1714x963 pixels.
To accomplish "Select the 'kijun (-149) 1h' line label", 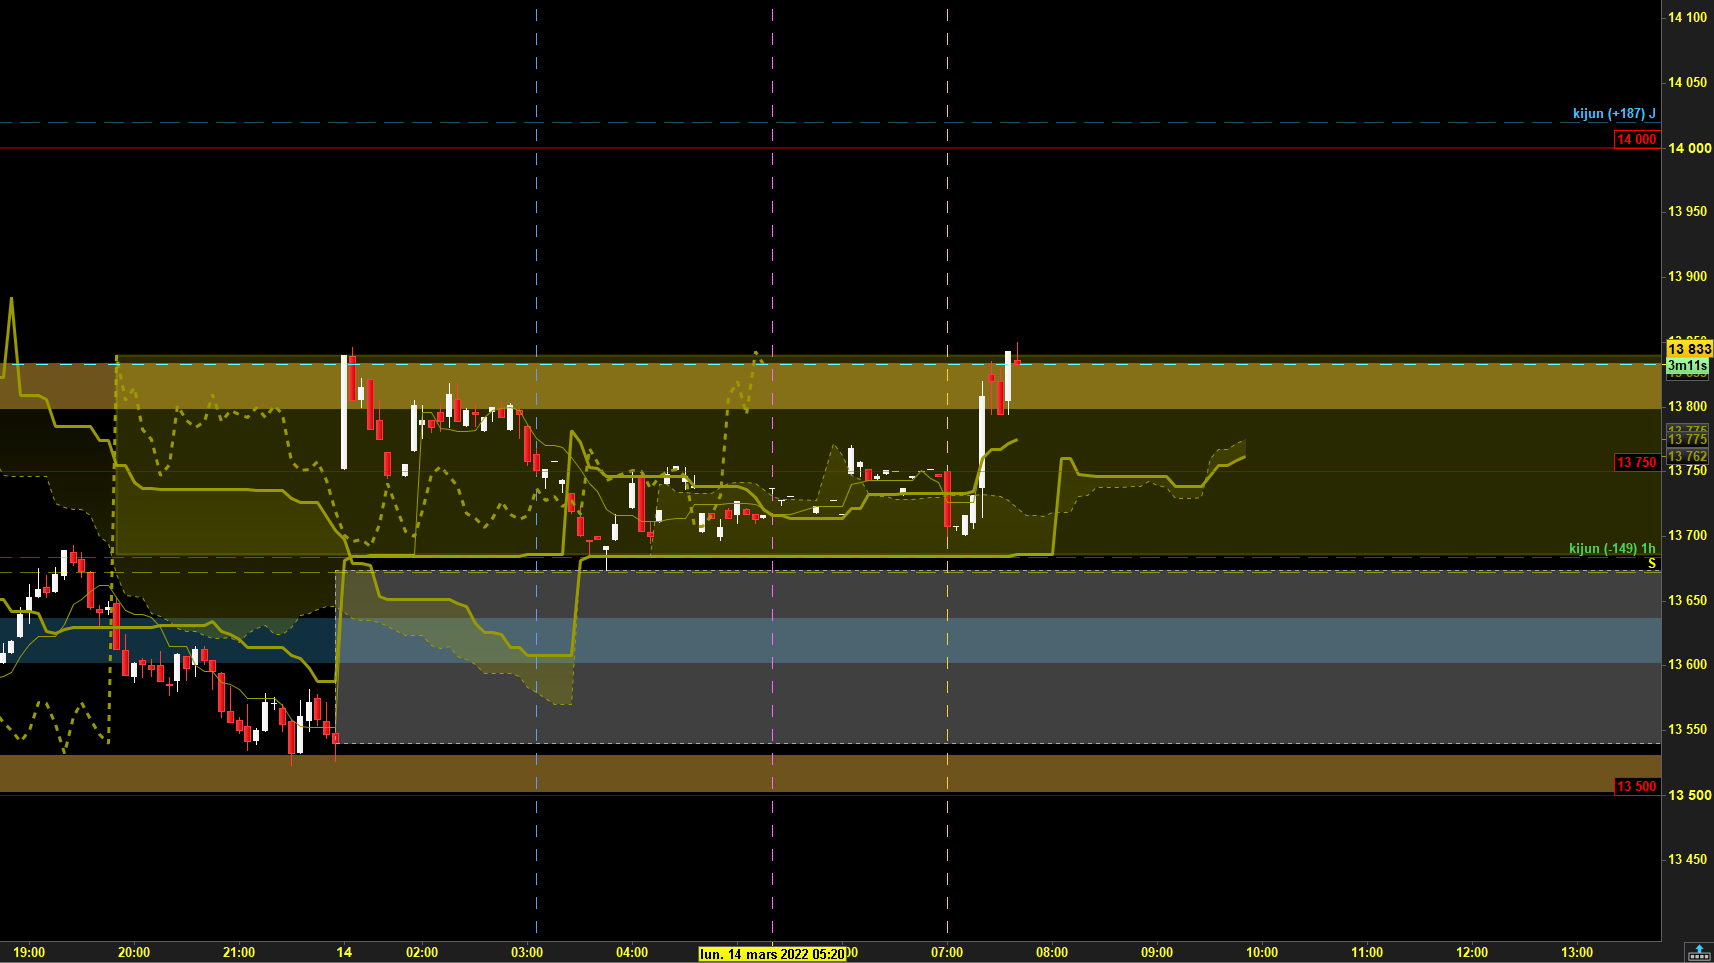I will pos(1612,549).
